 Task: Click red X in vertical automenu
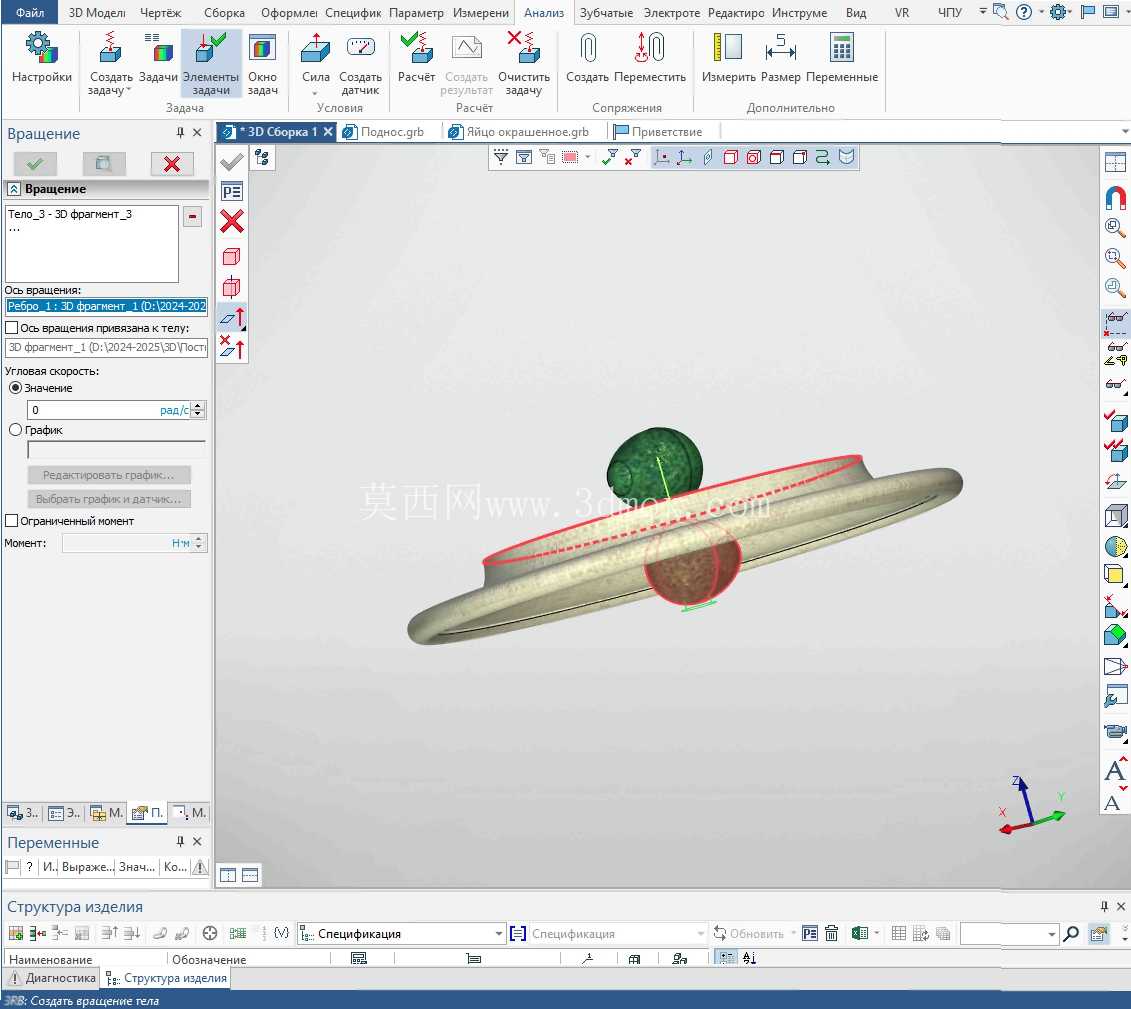tap(232, 221)
